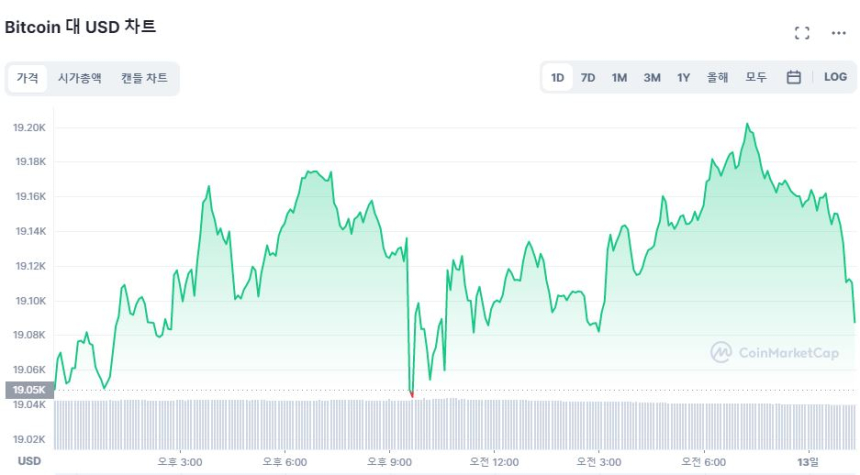This screenshot has width=860, height=475.
Task: Switch to the 캔들 차트 tab
Action: (x=144, y=78)
